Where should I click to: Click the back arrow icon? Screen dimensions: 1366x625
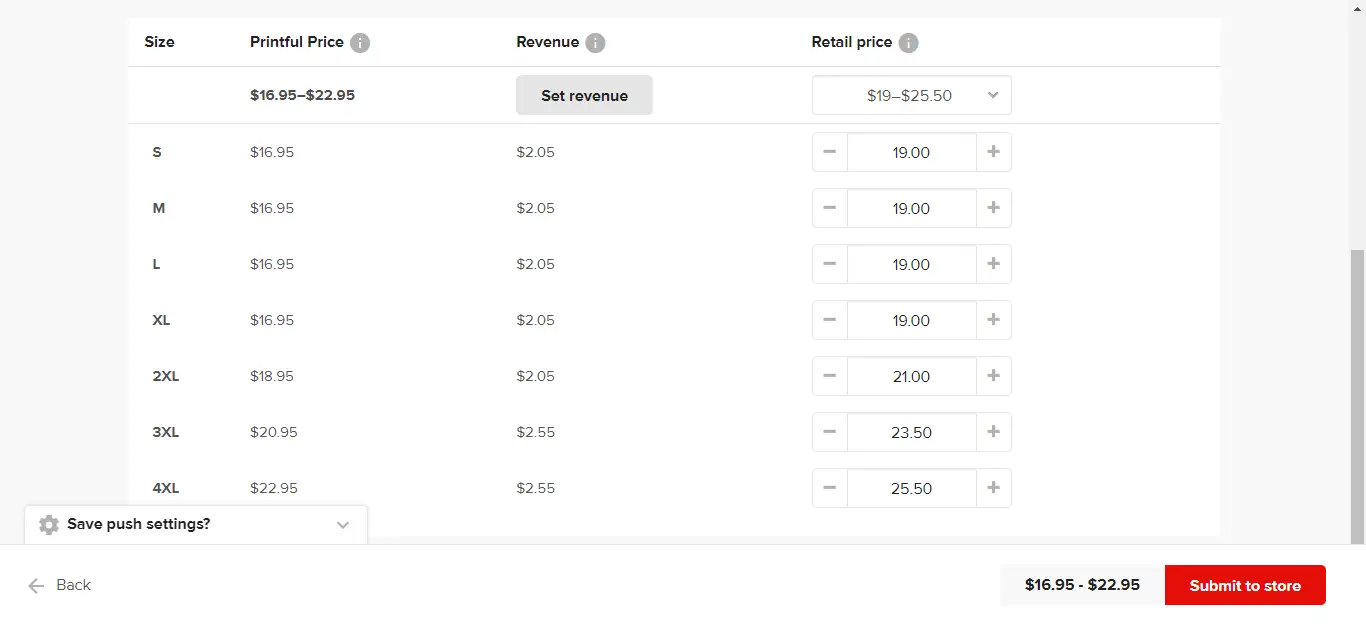pyautogui.click(x=37, y=586)
